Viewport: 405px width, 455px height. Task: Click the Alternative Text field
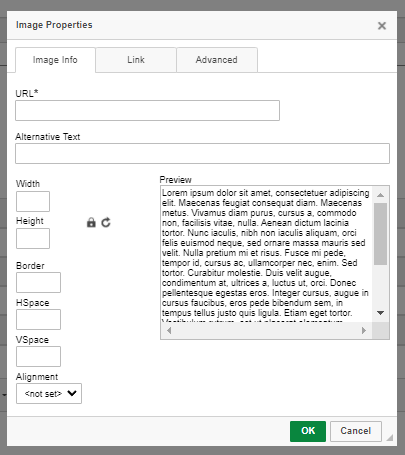pos(202,153)
